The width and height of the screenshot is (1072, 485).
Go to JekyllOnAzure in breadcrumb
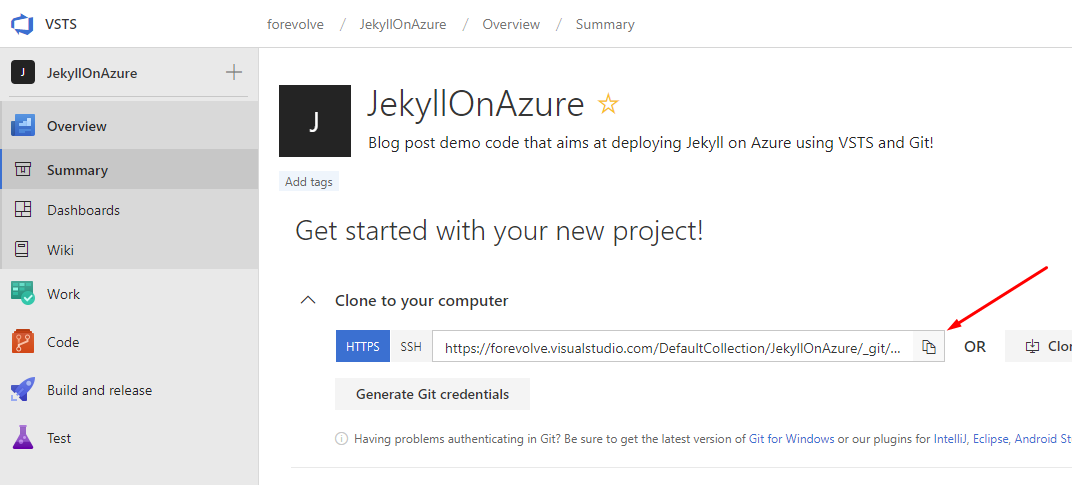[x=403, y=25]
